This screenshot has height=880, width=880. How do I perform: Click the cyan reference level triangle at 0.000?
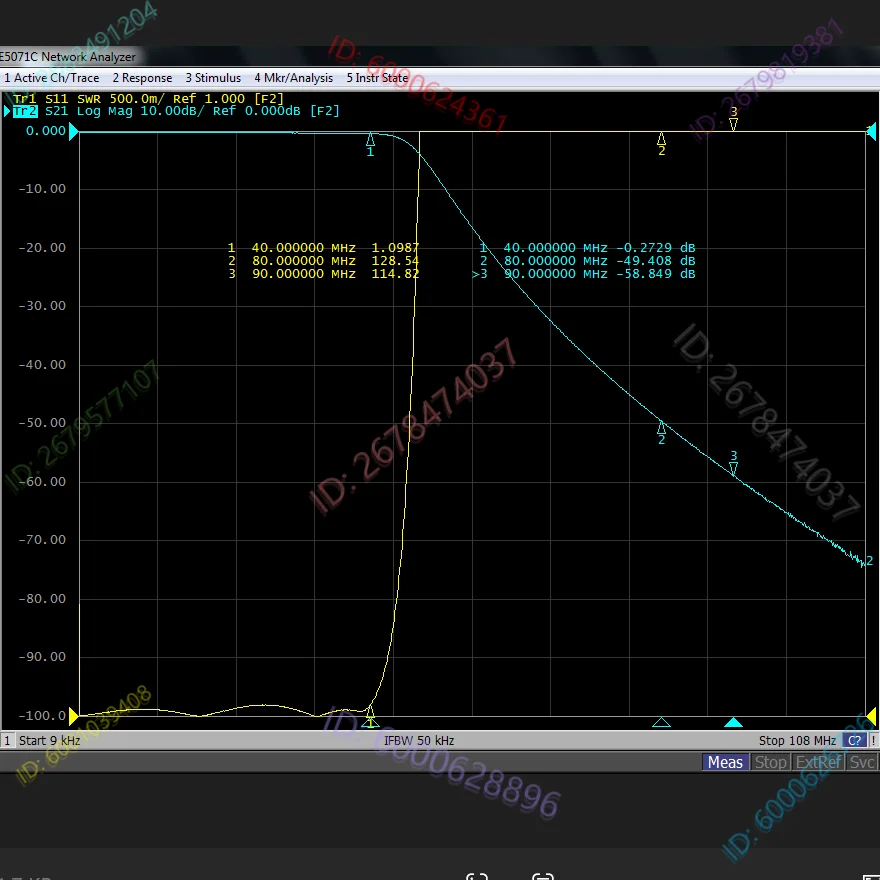coord(73,131)
